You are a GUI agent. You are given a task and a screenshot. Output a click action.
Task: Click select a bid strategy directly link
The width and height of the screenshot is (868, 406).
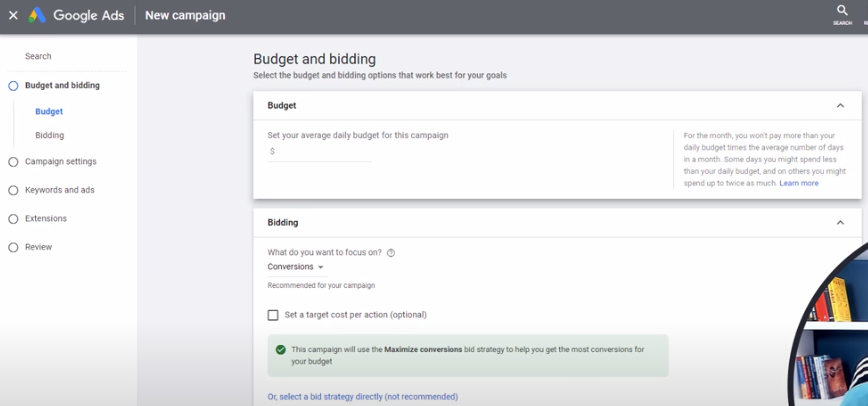pyautogui.click(x=362, y=397)
